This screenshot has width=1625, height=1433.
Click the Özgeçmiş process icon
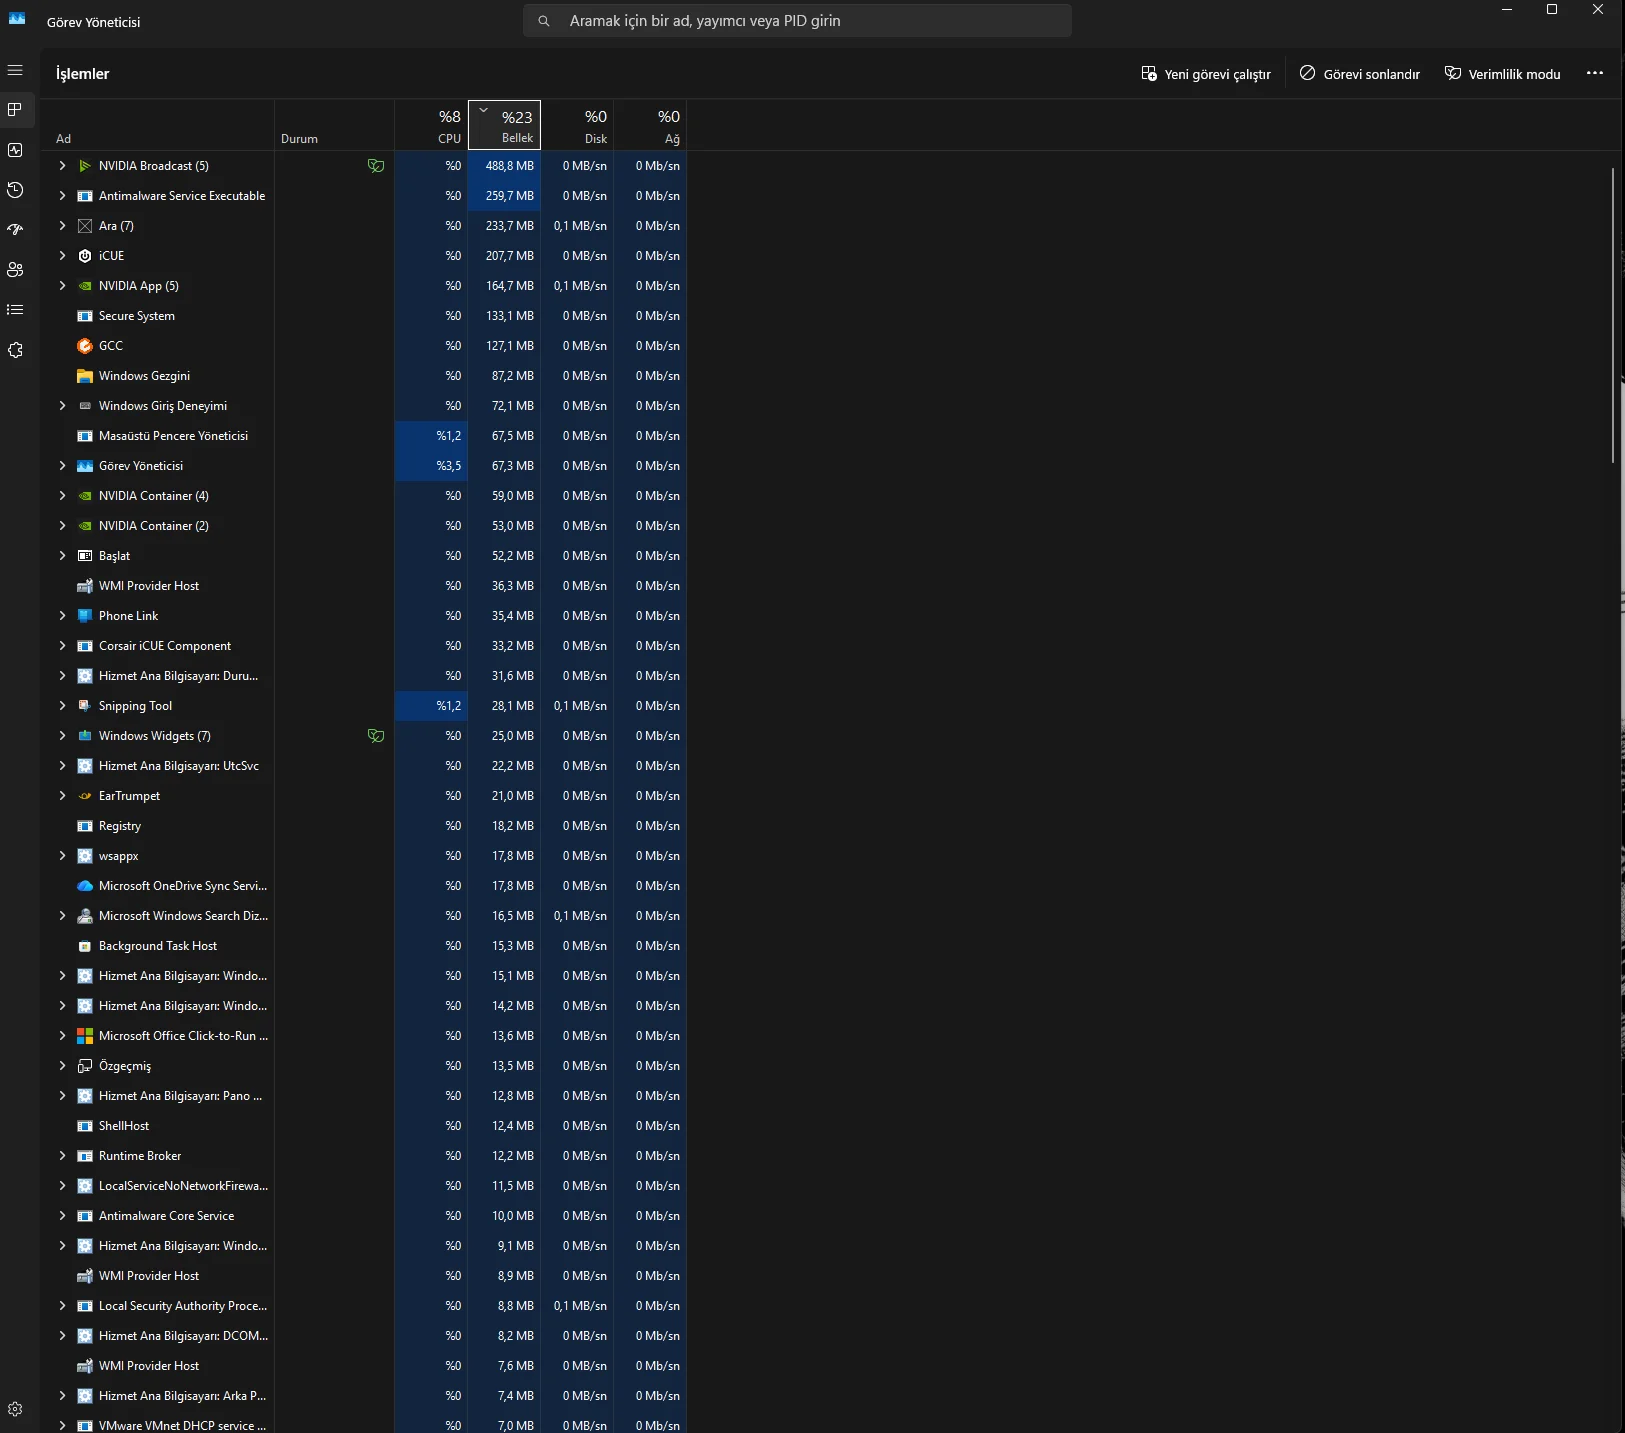[x=85, y=1066]
